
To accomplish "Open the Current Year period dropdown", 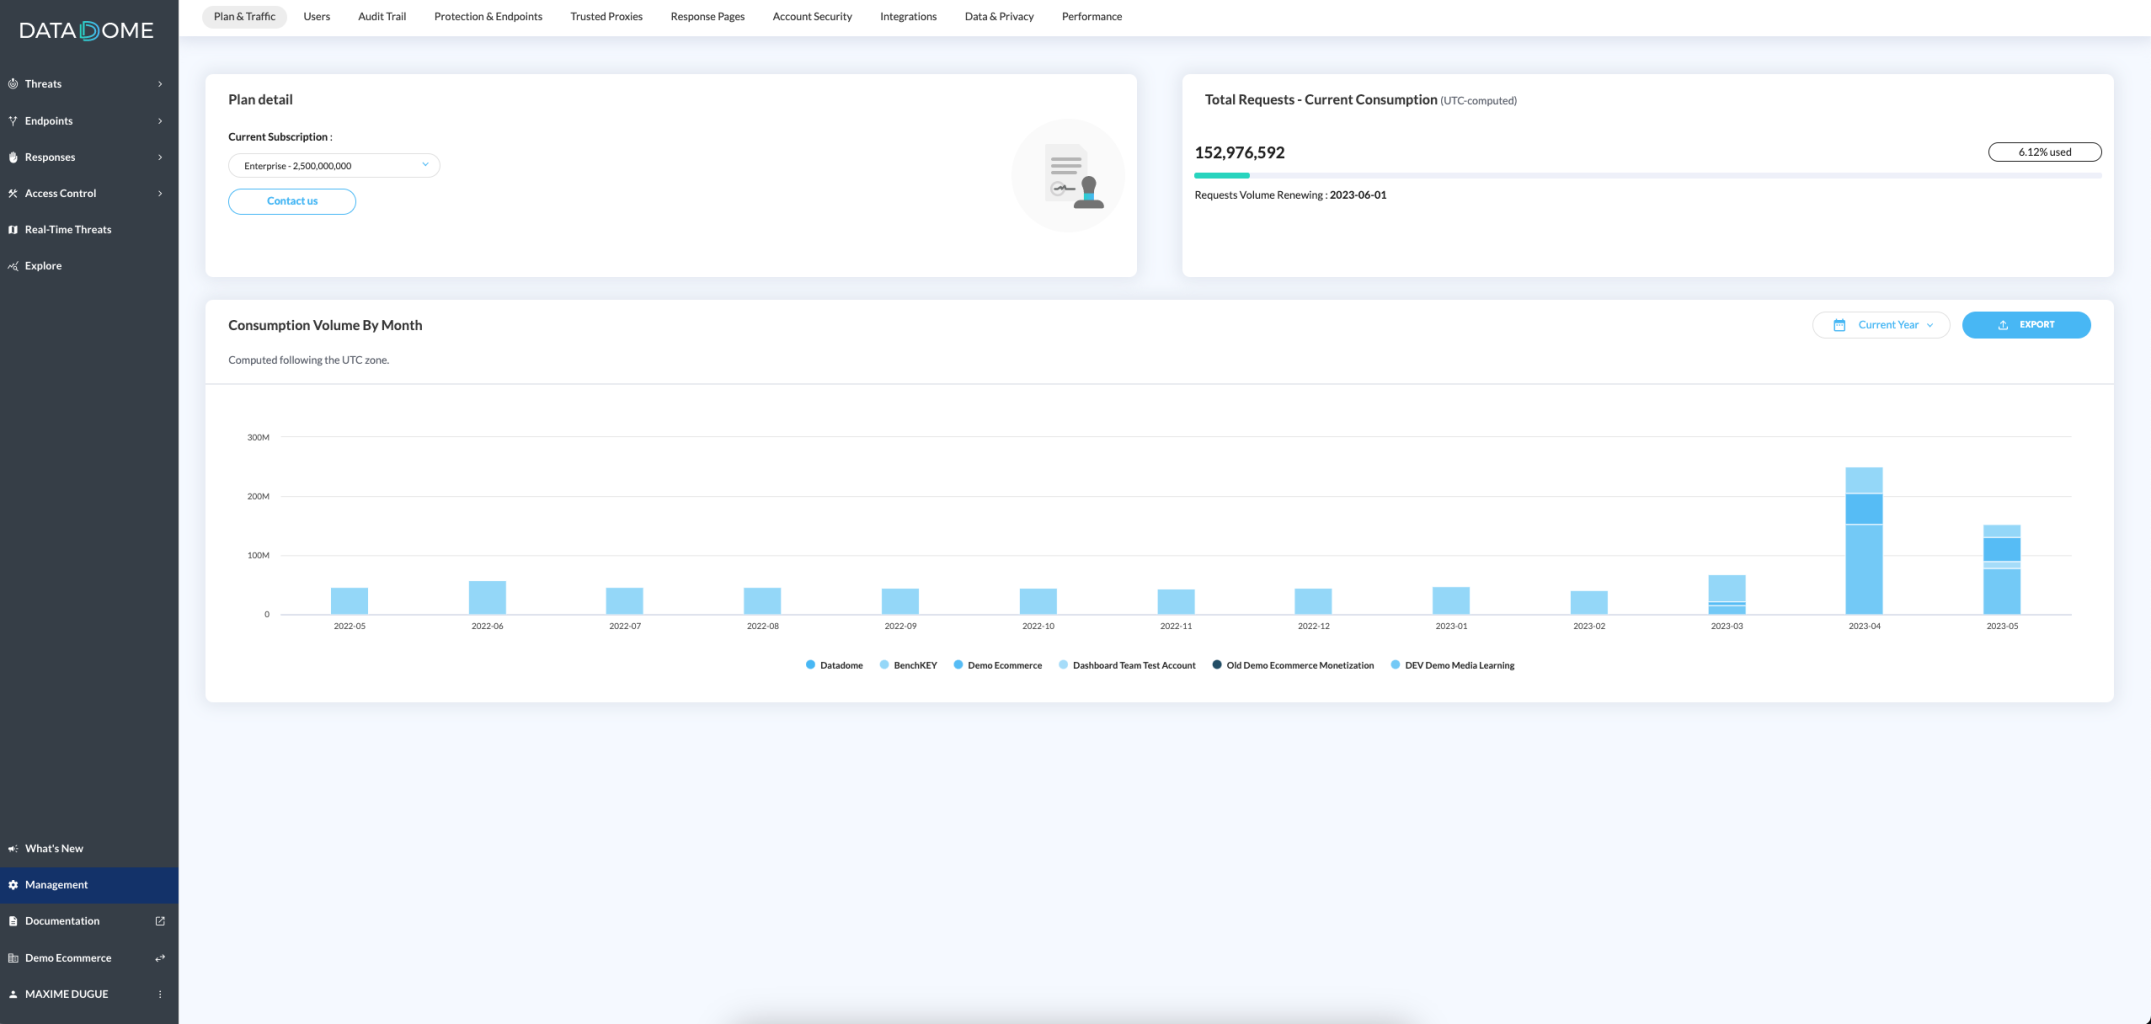I will coord(1881,325).
